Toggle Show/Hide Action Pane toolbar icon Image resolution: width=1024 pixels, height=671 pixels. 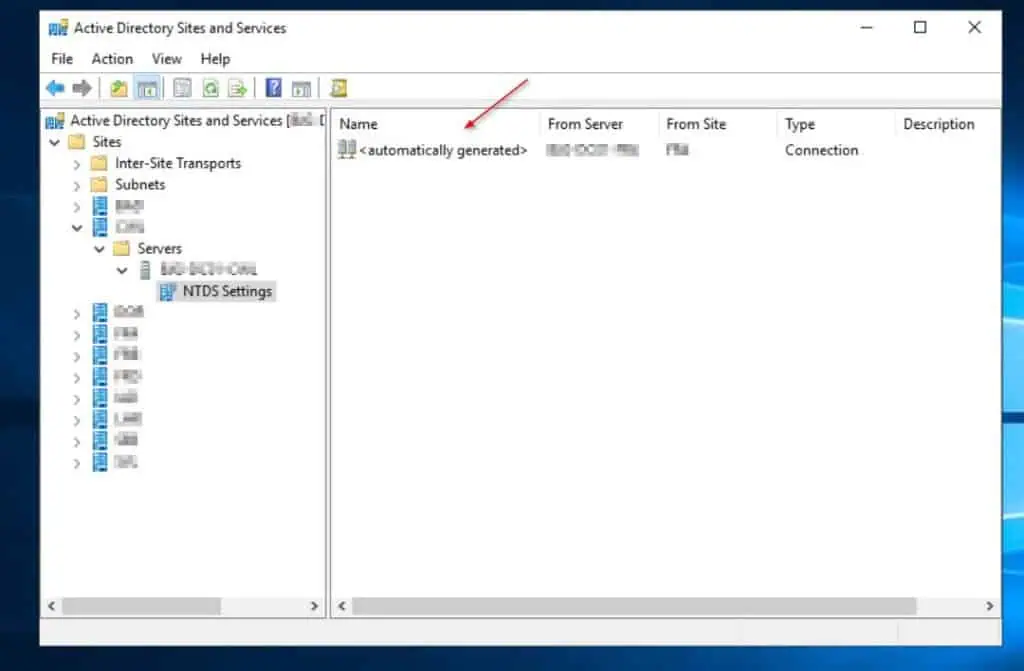pyautogui.click(x=301, y=88)
